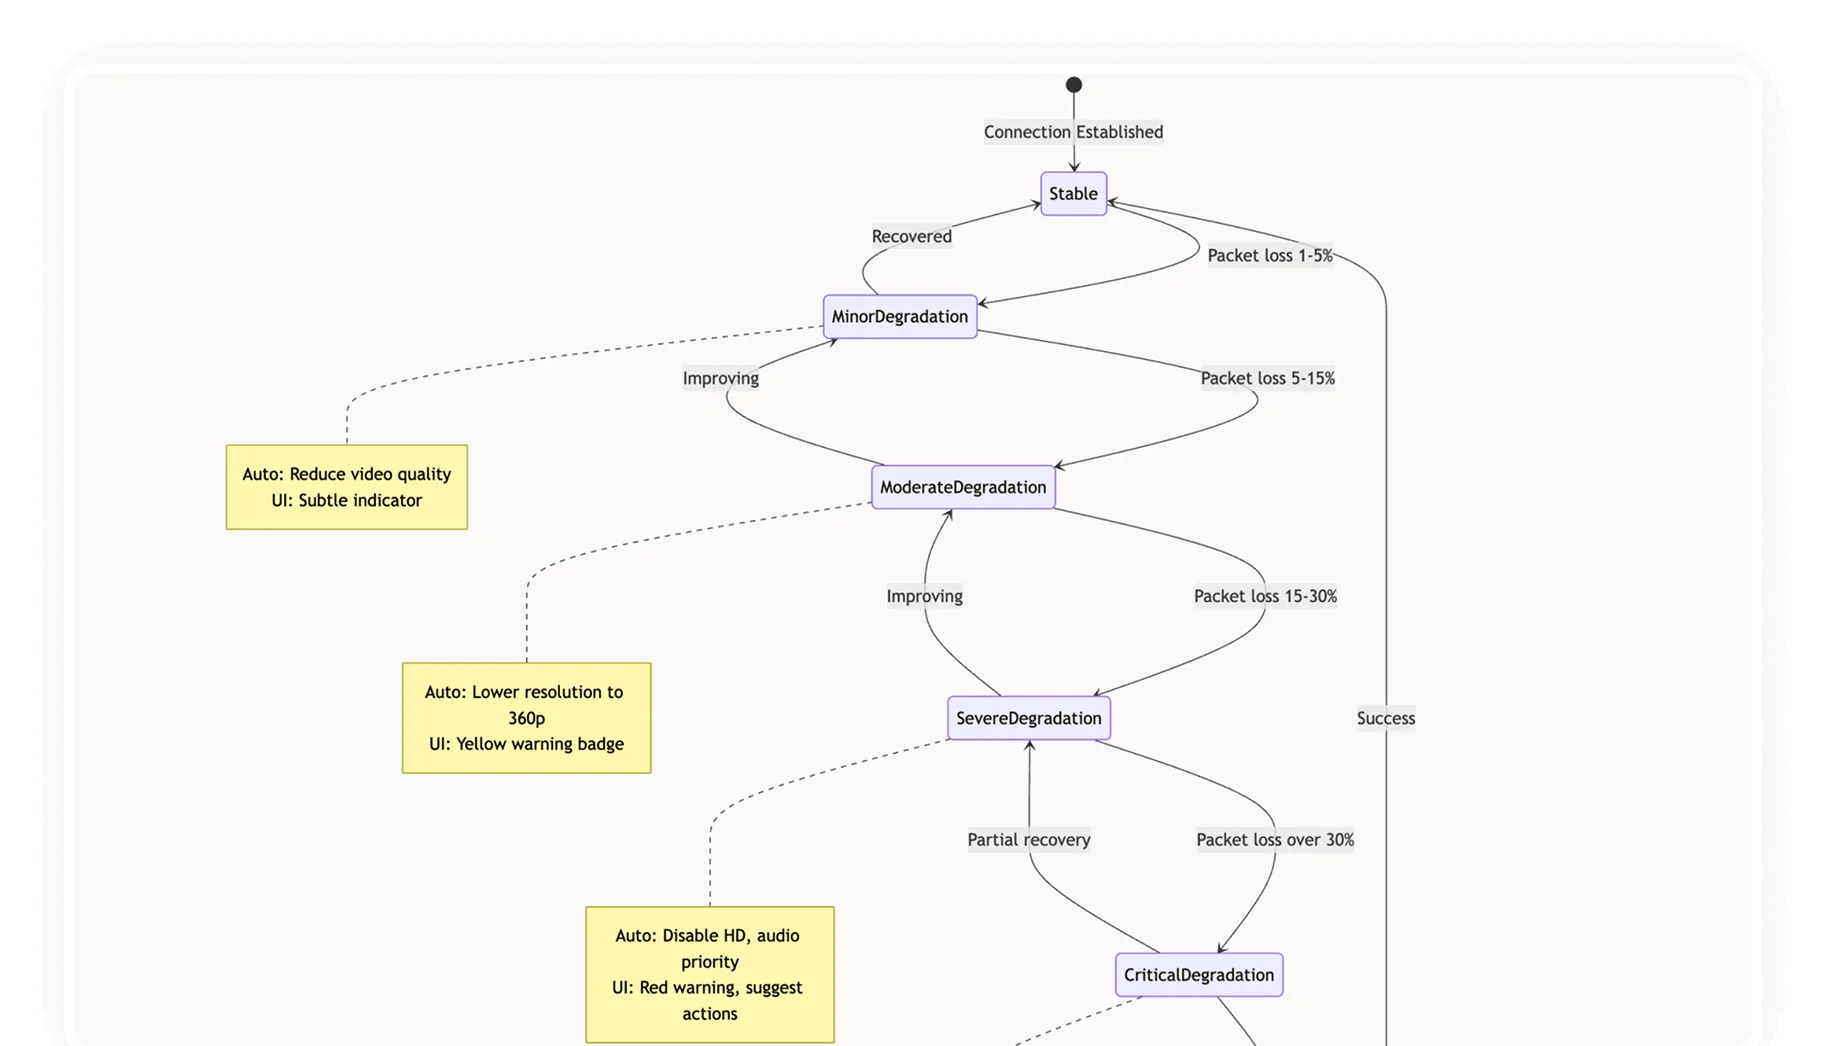Viewport: 1826px width, 1046px height.
Task: Click the 'Red warning, suggest actions' note box
Action: tap(708, 974)
